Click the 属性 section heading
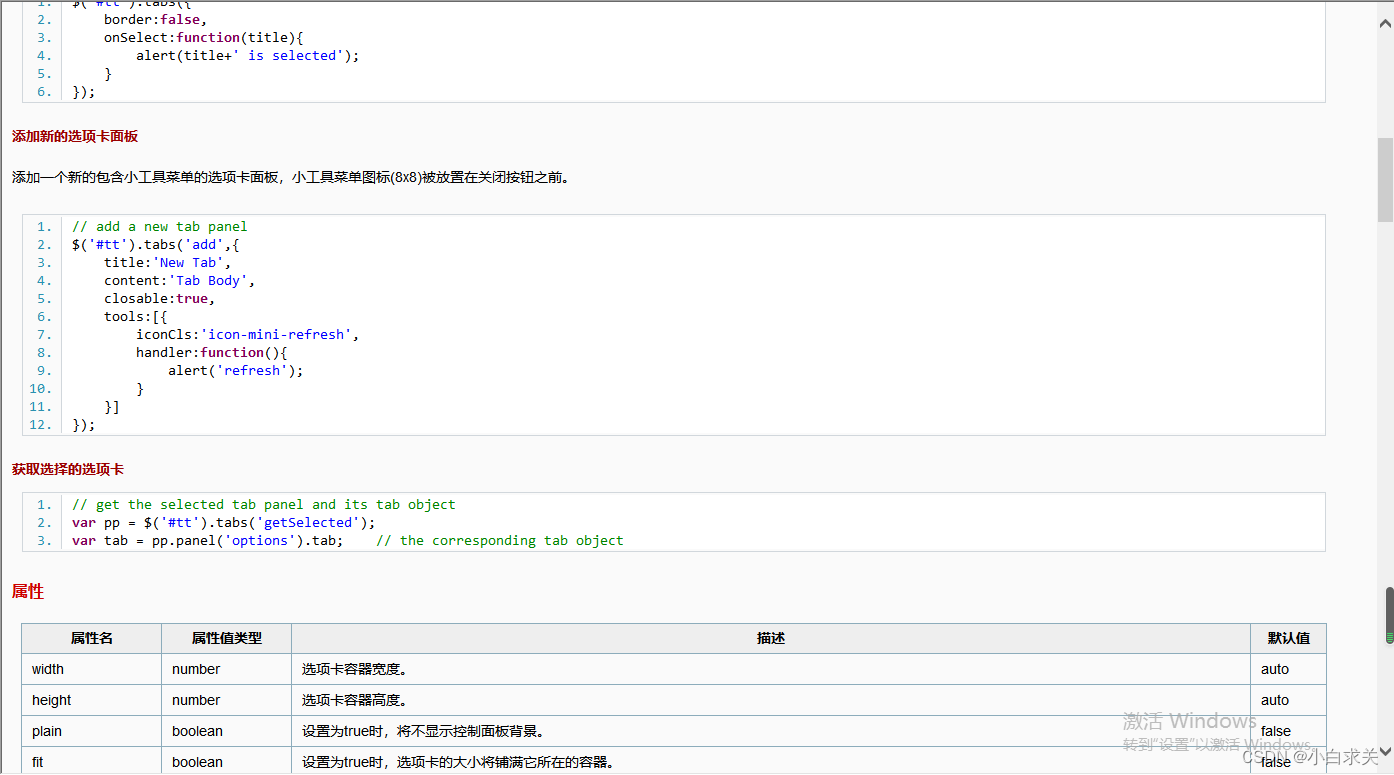This screenshot has width=1394, height=775. coord(27,591)
